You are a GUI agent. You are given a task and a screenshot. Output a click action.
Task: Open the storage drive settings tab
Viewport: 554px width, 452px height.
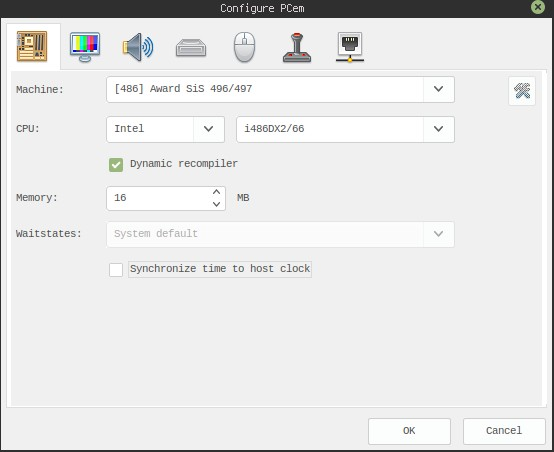pyautogui.click(x=191, y=47)
